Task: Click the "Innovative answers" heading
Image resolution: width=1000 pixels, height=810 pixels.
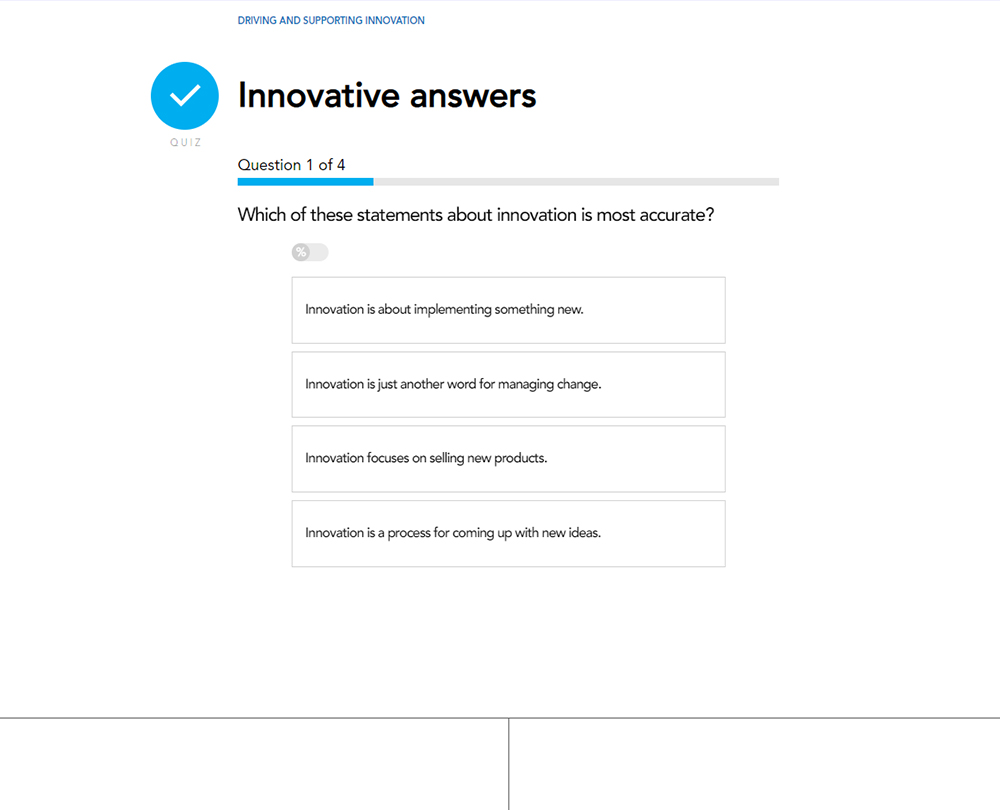Action: pyautogui.click(x=387, y=96)
